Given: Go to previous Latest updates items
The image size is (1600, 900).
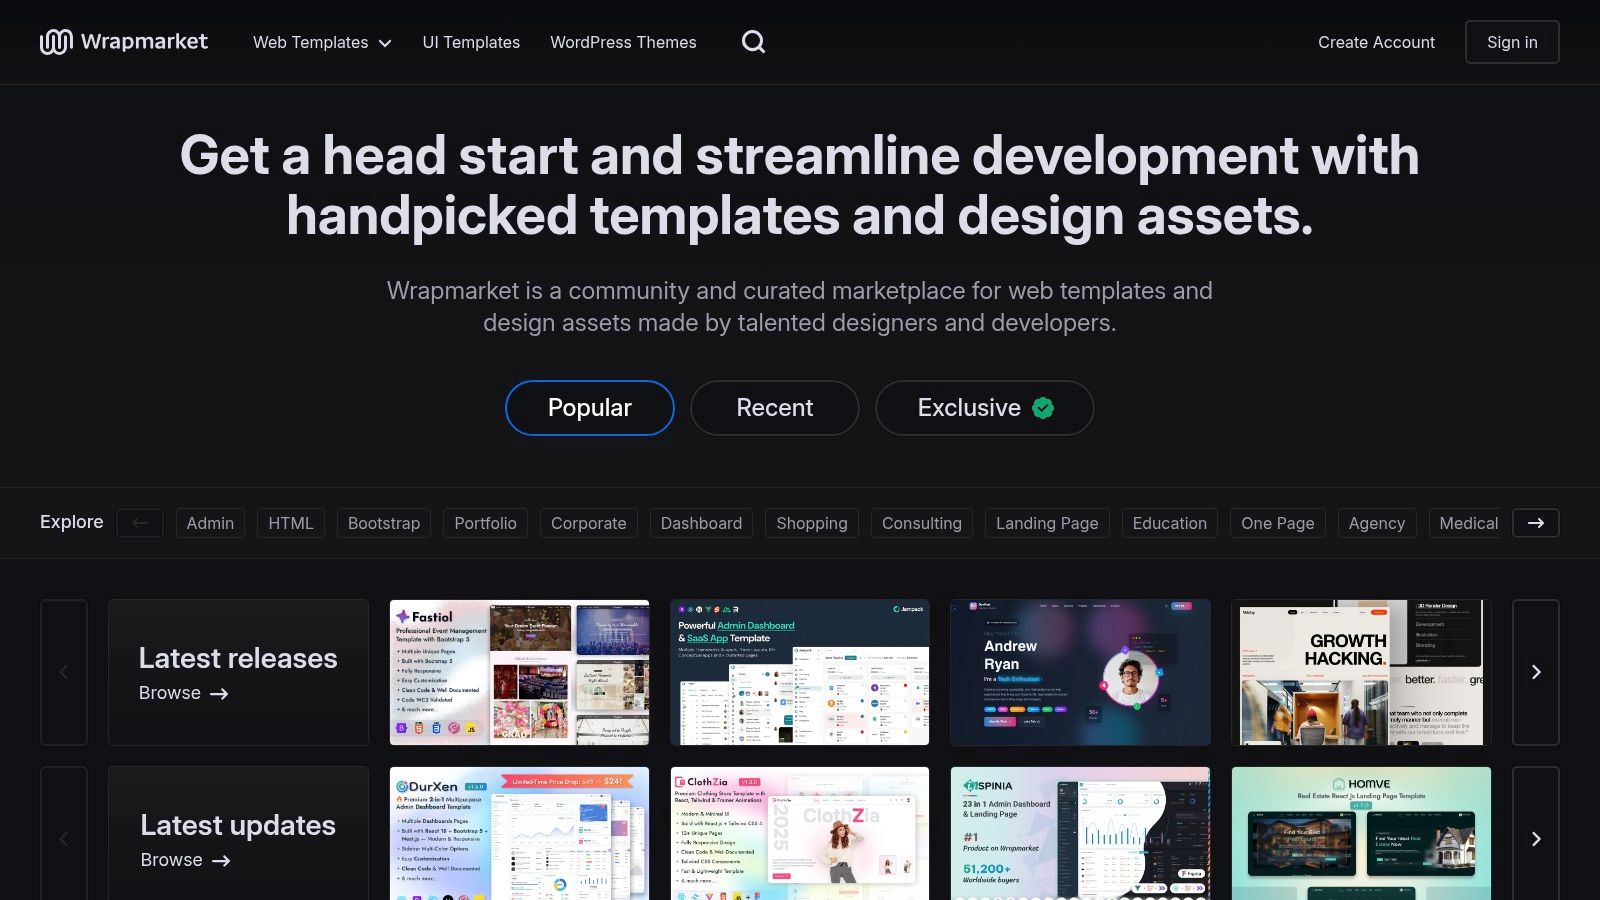Looking at the screenshot, I should pos(64,839).
